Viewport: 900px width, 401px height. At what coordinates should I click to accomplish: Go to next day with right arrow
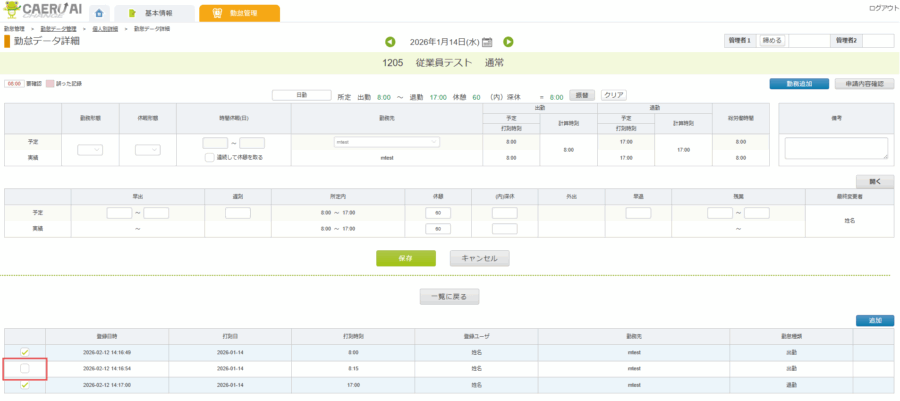(508, 42)
